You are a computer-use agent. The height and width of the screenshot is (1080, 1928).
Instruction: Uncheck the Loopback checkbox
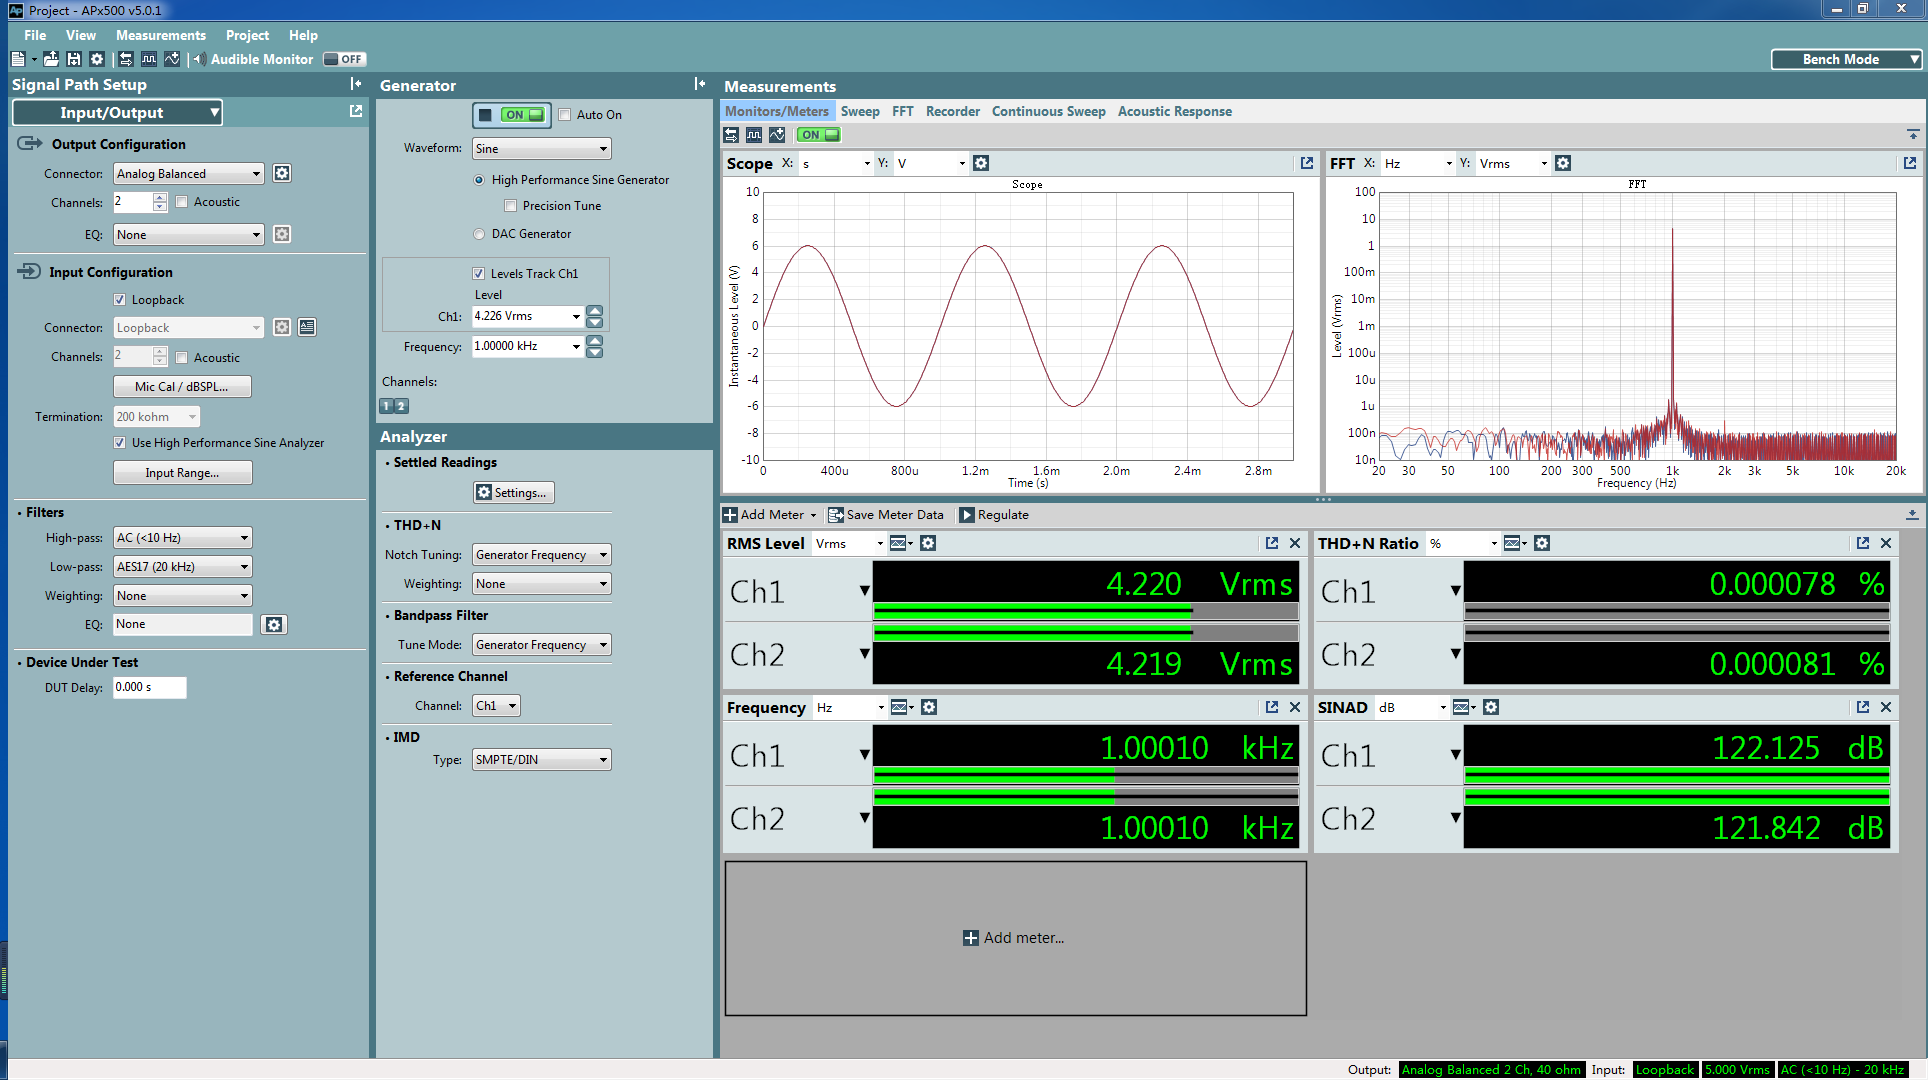coord(120,300)
